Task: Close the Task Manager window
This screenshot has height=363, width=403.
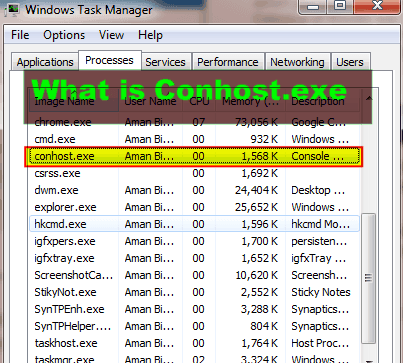Action: (x=376, y=6)
